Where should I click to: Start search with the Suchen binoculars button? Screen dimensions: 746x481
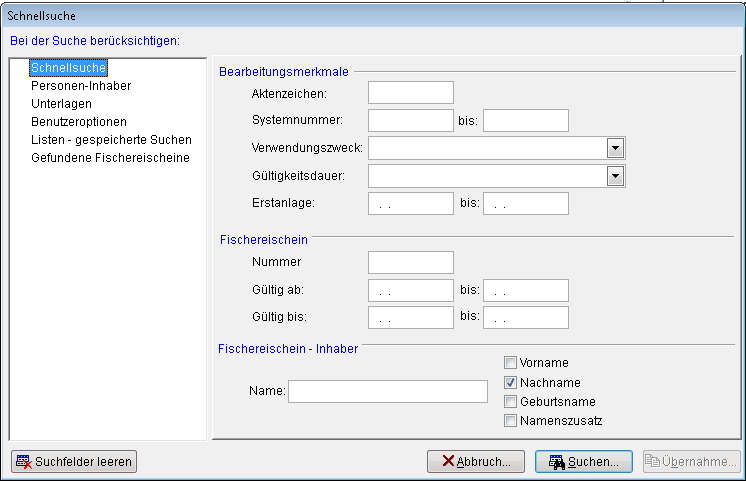point(584,461)
